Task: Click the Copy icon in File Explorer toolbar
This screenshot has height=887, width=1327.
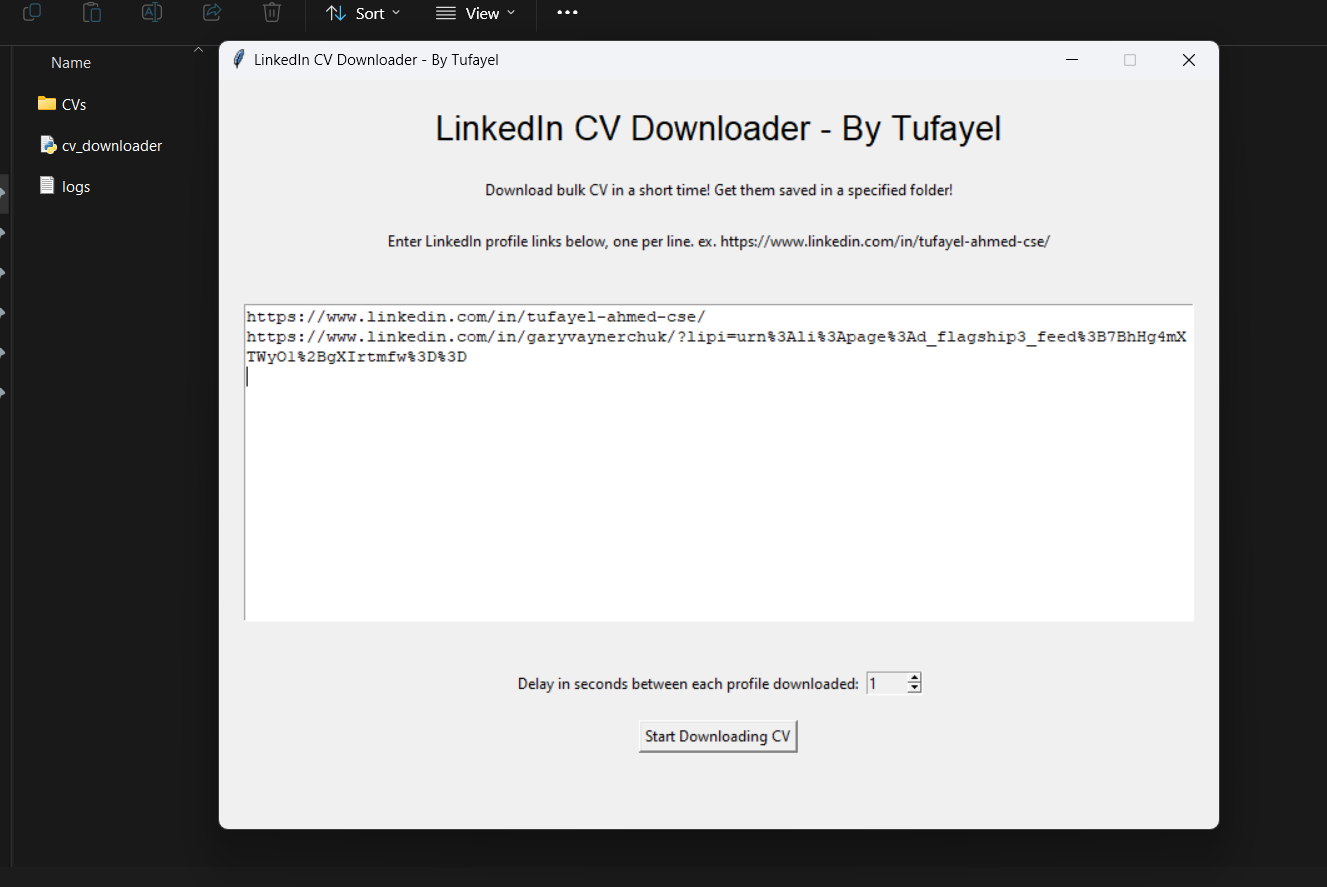Action: pyautogui.click(x=32, y=12)
